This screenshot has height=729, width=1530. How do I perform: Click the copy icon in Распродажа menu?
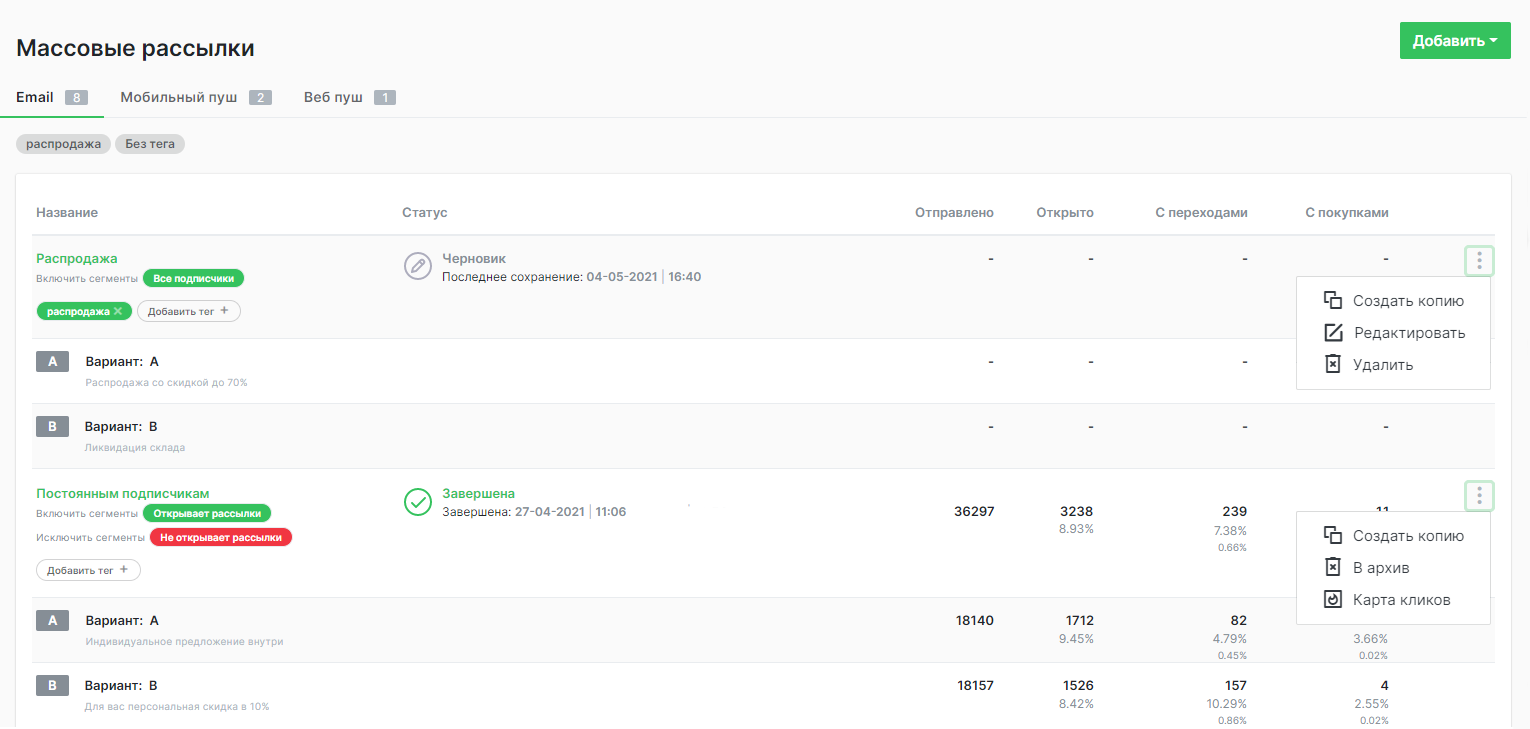click(1332, 301)
